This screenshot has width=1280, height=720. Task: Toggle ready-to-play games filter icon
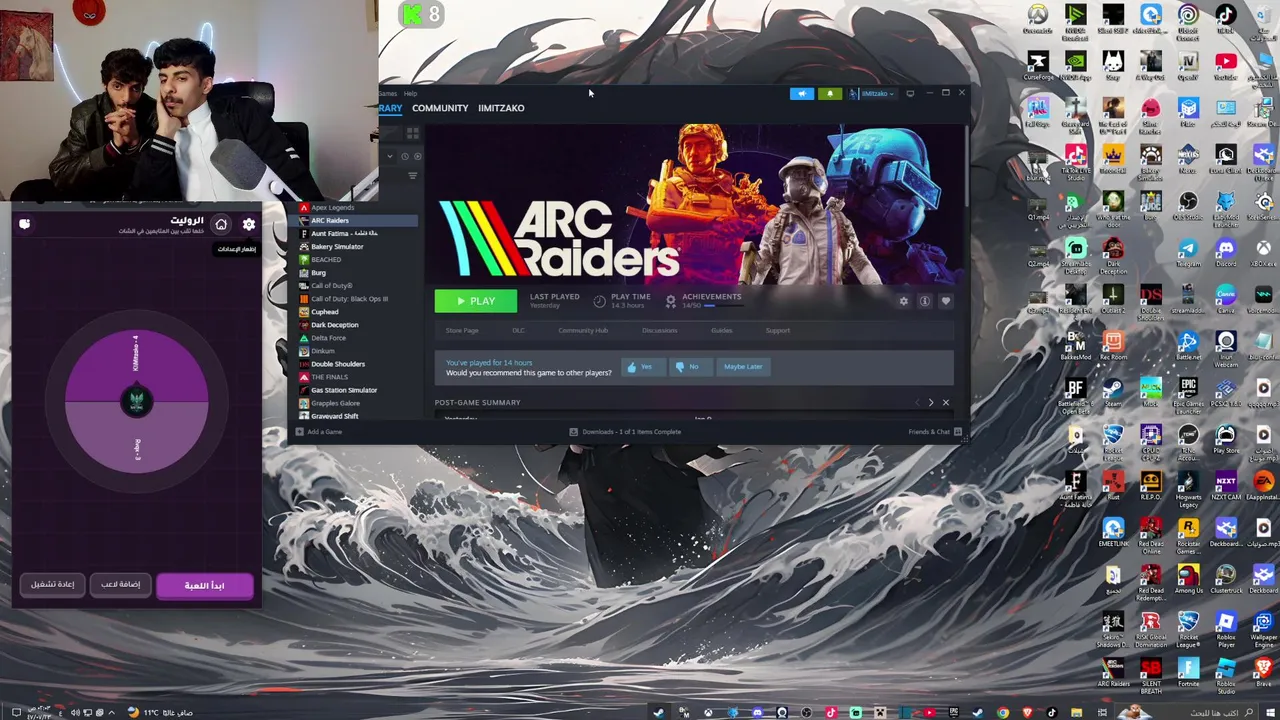click(417, 156)
